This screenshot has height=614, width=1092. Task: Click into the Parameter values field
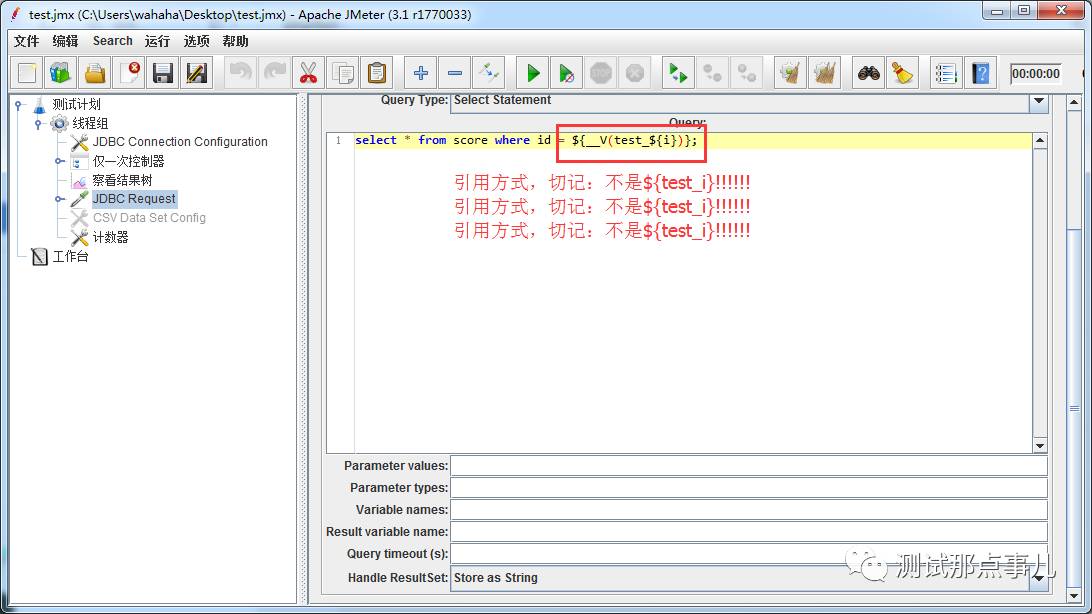749,466
